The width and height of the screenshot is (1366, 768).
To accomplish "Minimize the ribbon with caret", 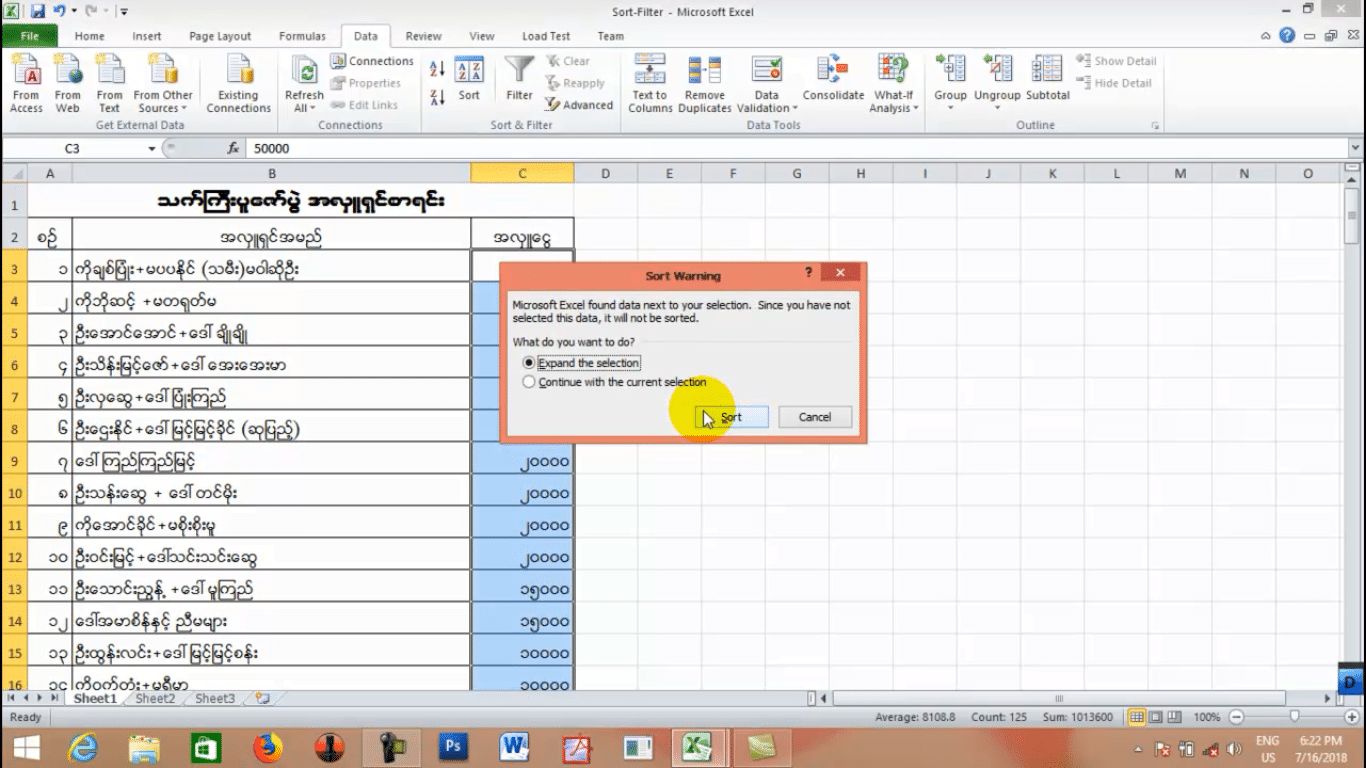I will point(1267,36).
